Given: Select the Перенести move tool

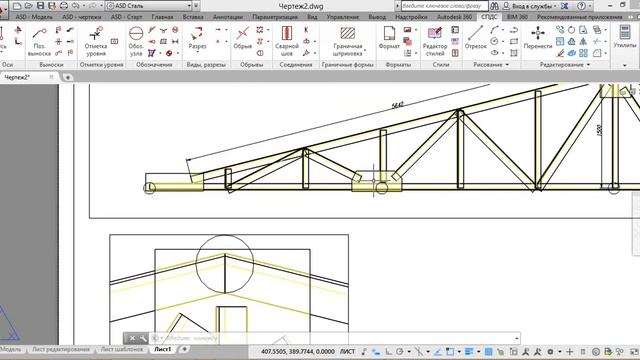Looking at the screenshot, I should tap(538, 39).
